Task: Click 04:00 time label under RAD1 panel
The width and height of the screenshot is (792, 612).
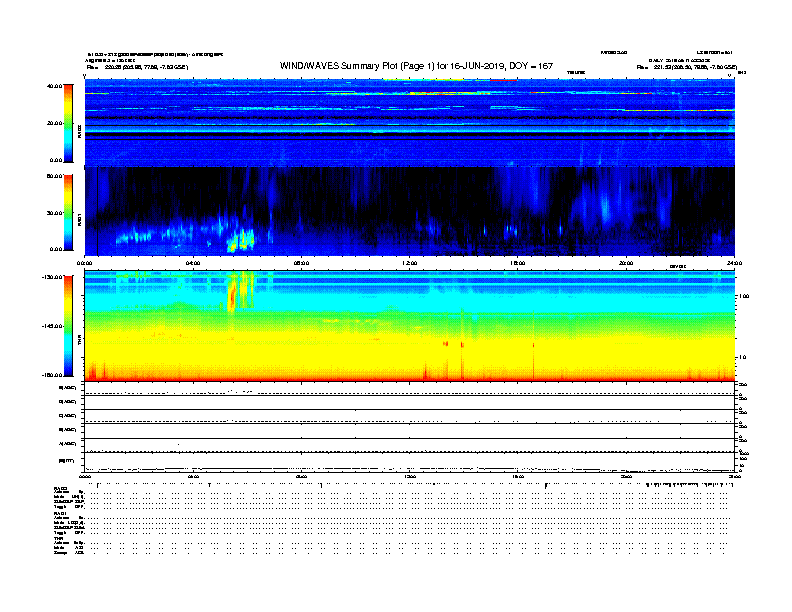Action: click(193, 263)
